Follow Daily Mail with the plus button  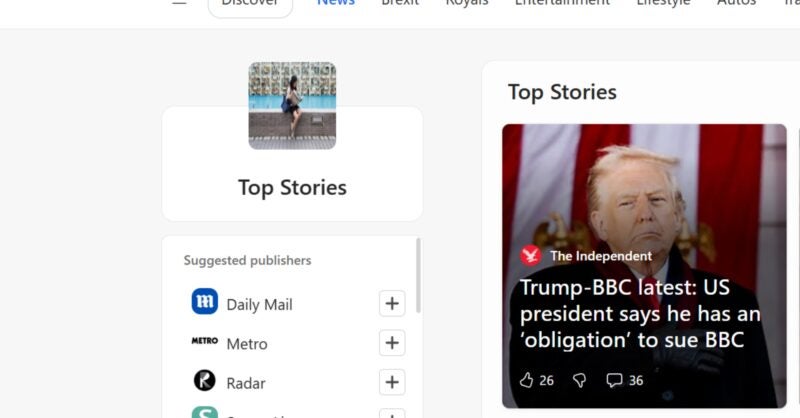pyautogui.click(x=392, y=303)
